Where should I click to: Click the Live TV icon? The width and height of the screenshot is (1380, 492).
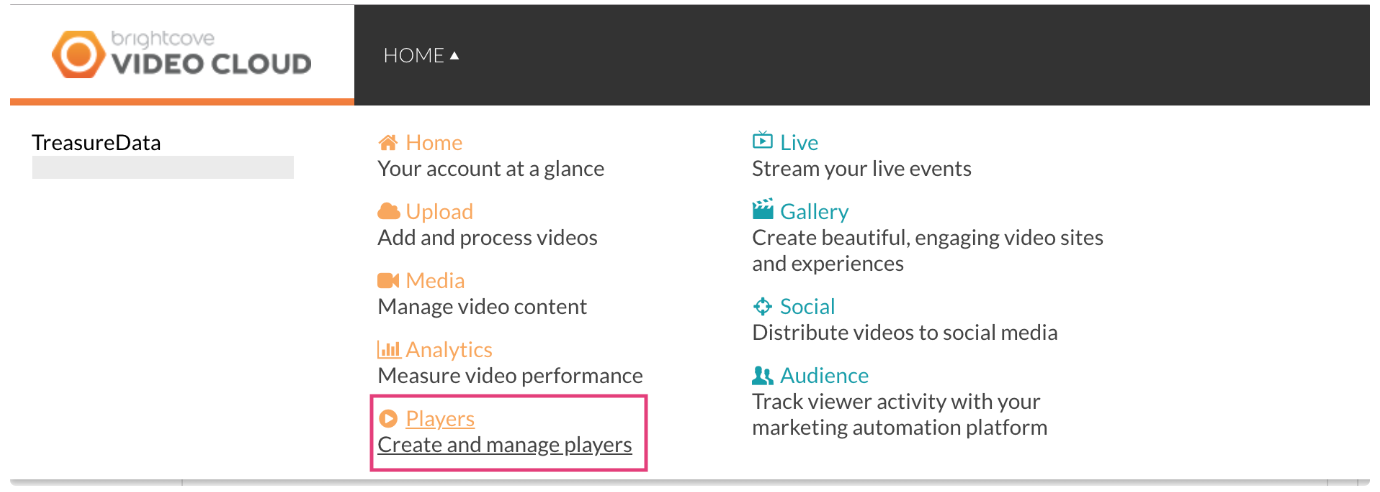763,142
